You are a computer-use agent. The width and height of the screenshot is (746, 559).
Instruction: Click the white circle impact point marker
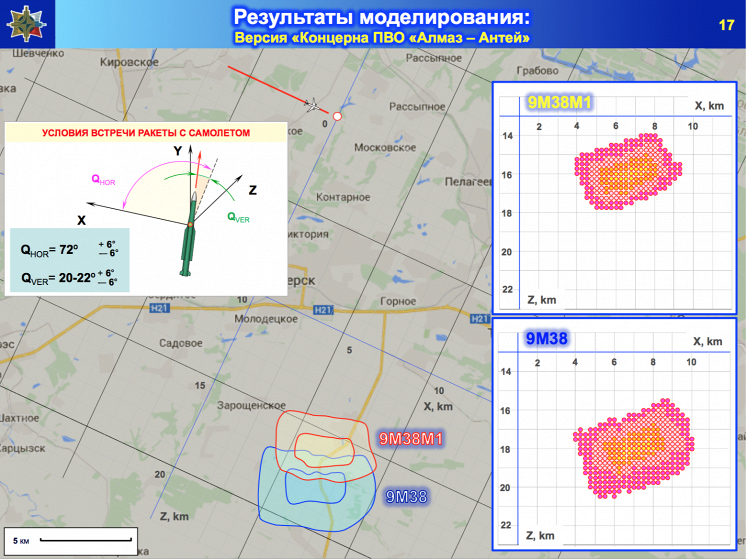[x=337, y=116]
